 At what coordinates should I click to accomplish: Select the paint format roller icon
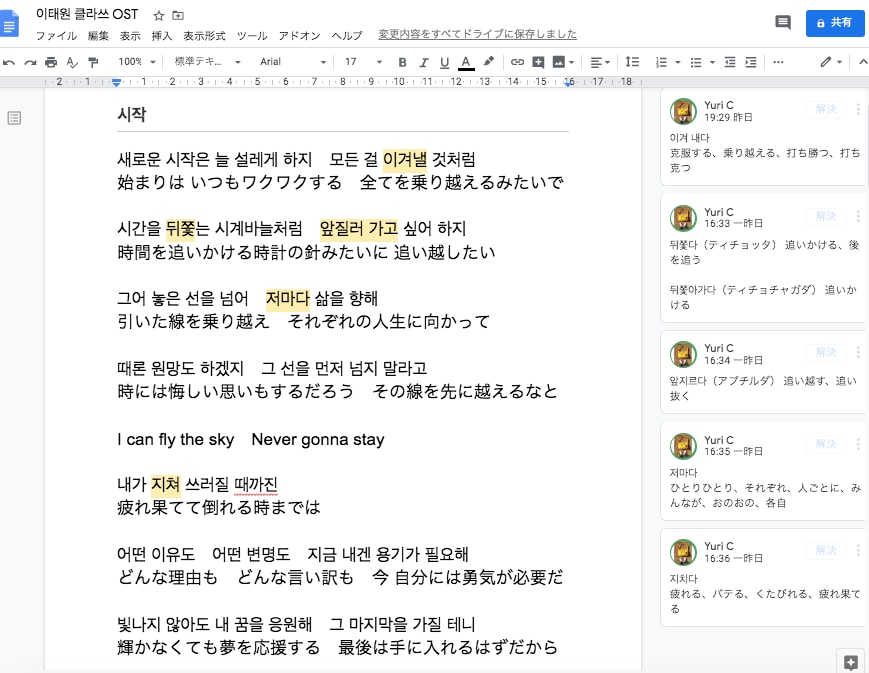93,62
